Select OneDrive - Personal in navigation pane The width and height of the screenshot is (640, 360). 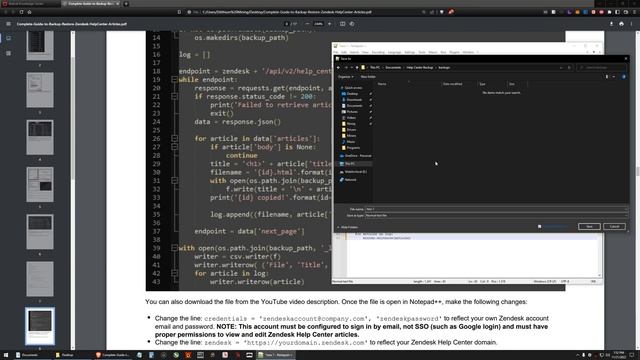tap(356, 156)
